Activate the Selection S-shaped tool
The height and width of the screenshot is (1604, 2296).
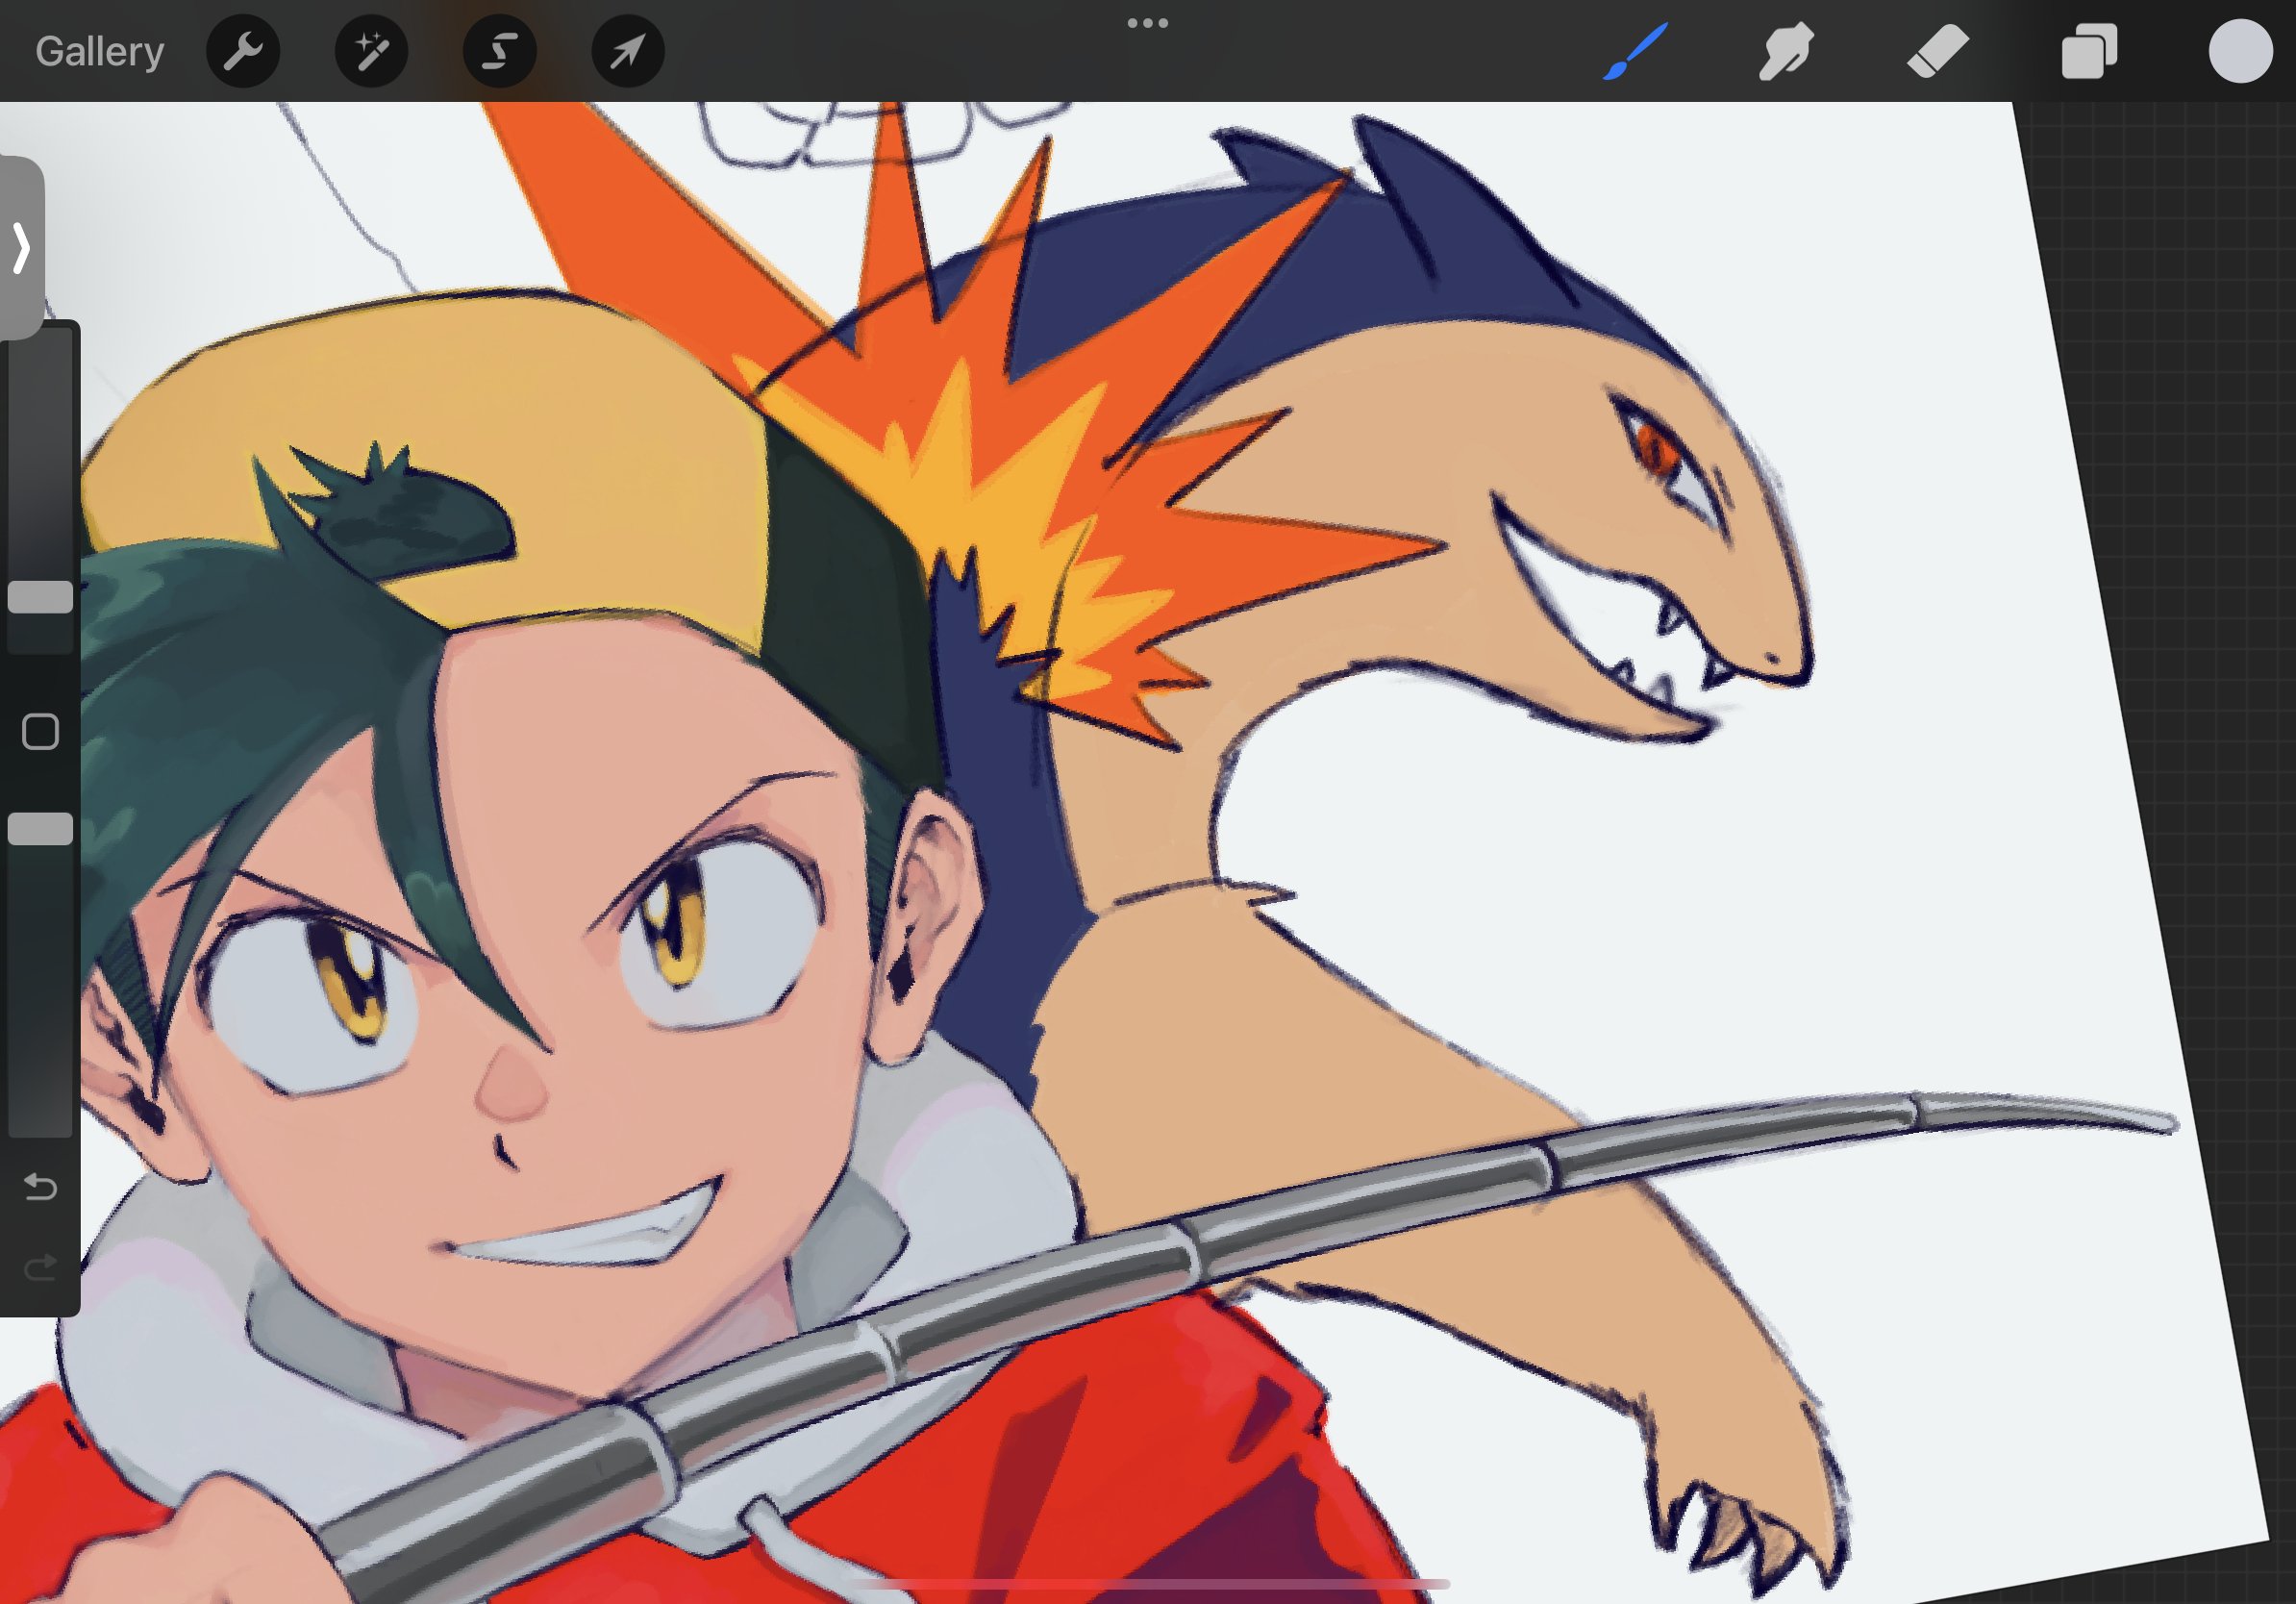point(499,51)
